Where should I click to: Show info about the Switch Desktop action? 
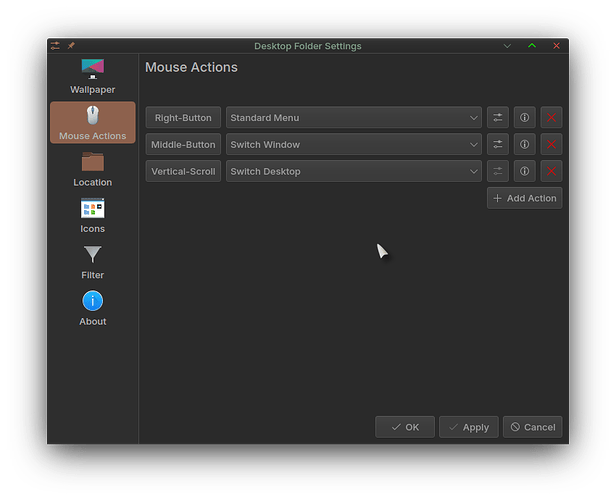pos(524,171)
